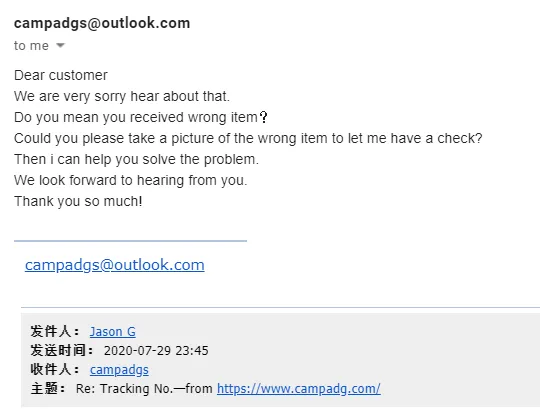Open the campadgs@outlook.com signature email link
Image resolution: width=540 pixels, height=409 pixels.
115,265
